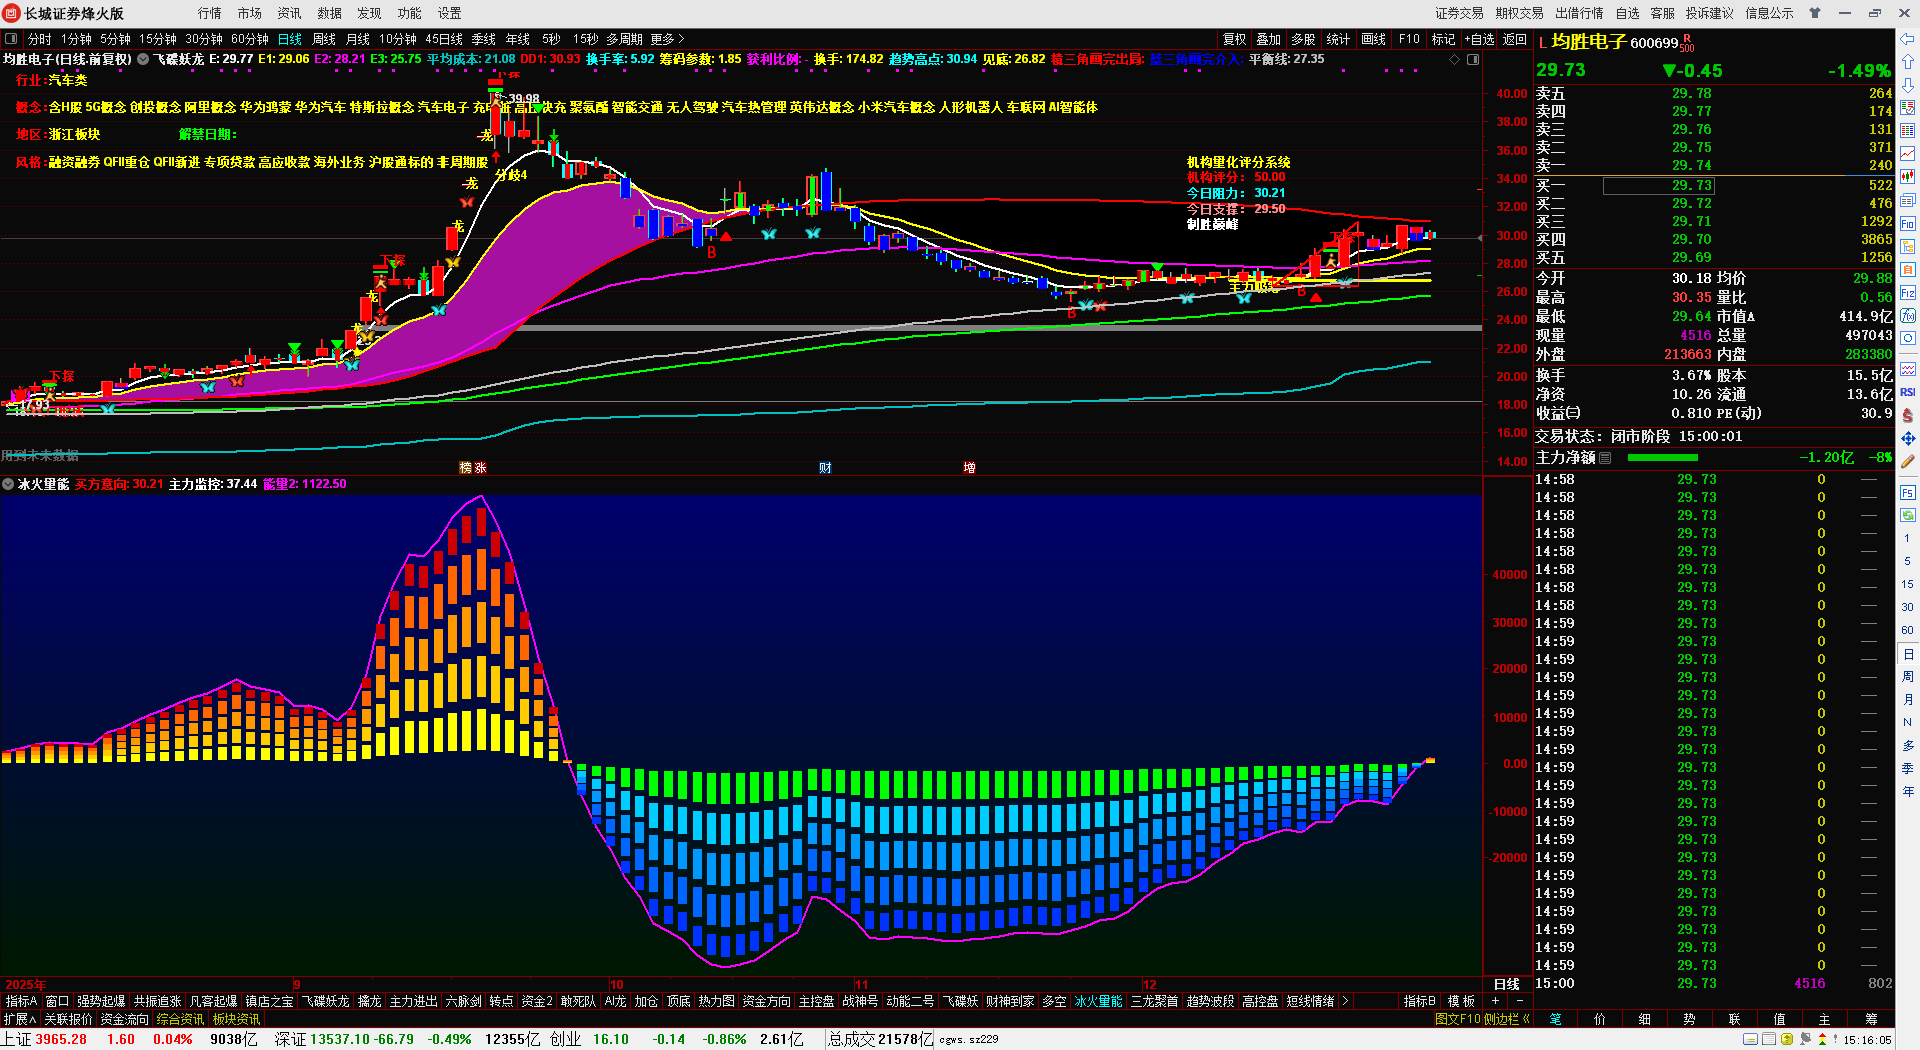
Task: Select the 日 daily period in sidebar
Action: pos(1908,654)
